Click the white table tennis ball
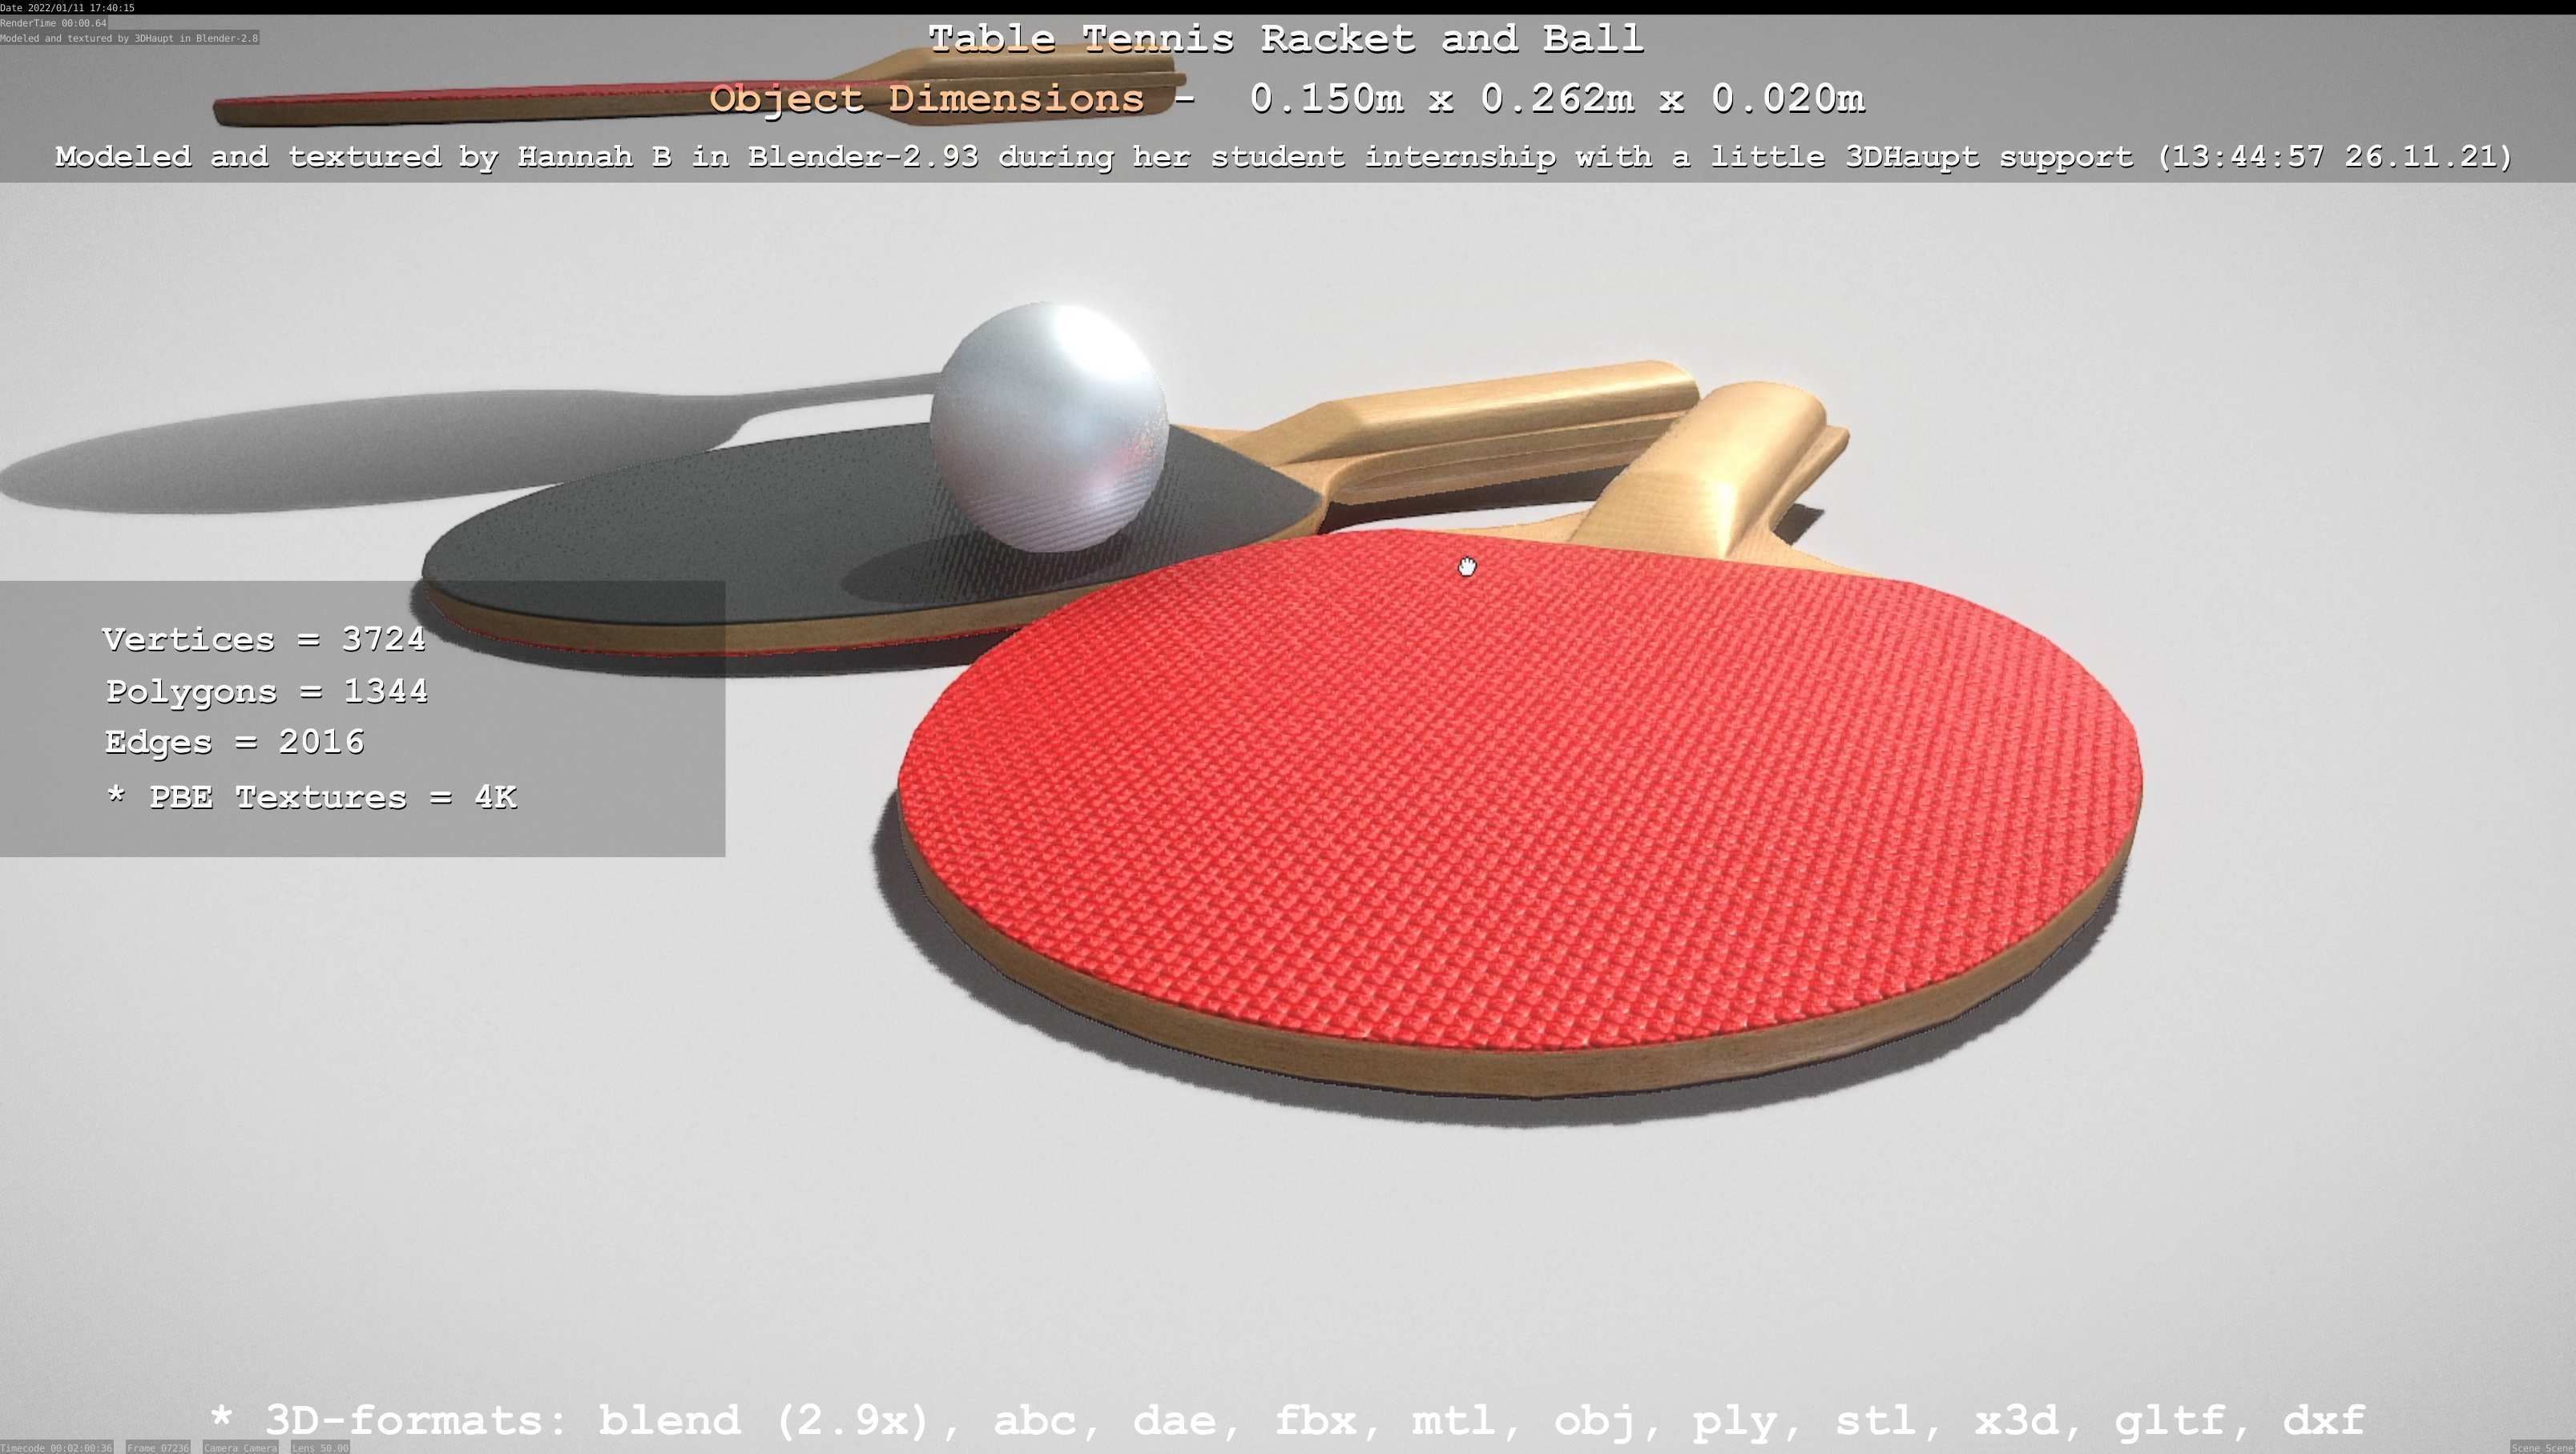The height and width of the screenshot is (1454, 2576). [1049, 427]
